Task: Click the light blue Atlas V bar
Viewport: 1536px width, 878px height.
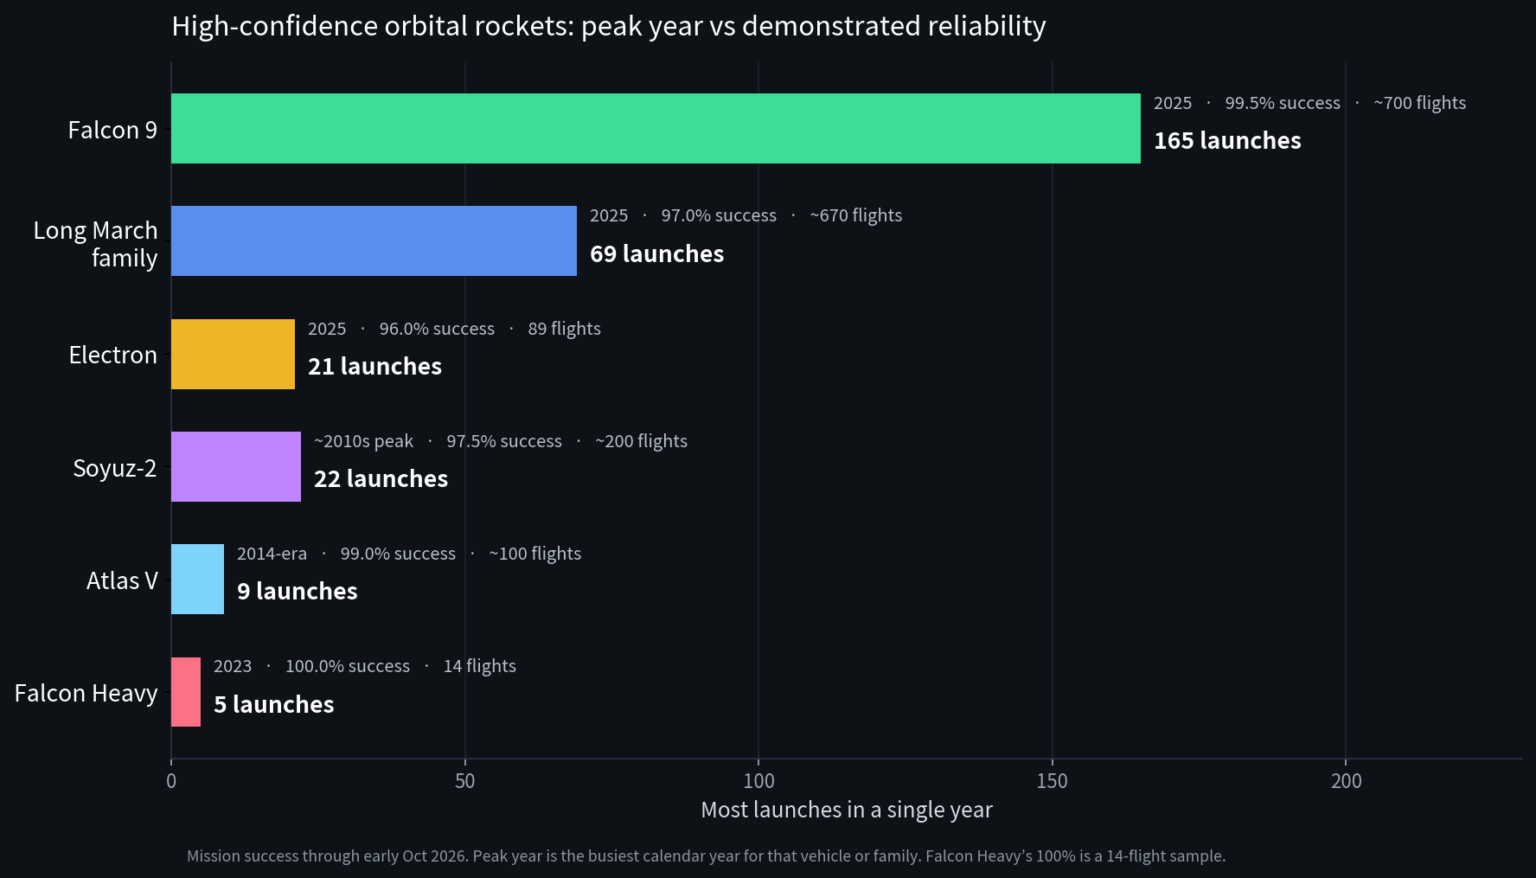Action: point(197,579)
